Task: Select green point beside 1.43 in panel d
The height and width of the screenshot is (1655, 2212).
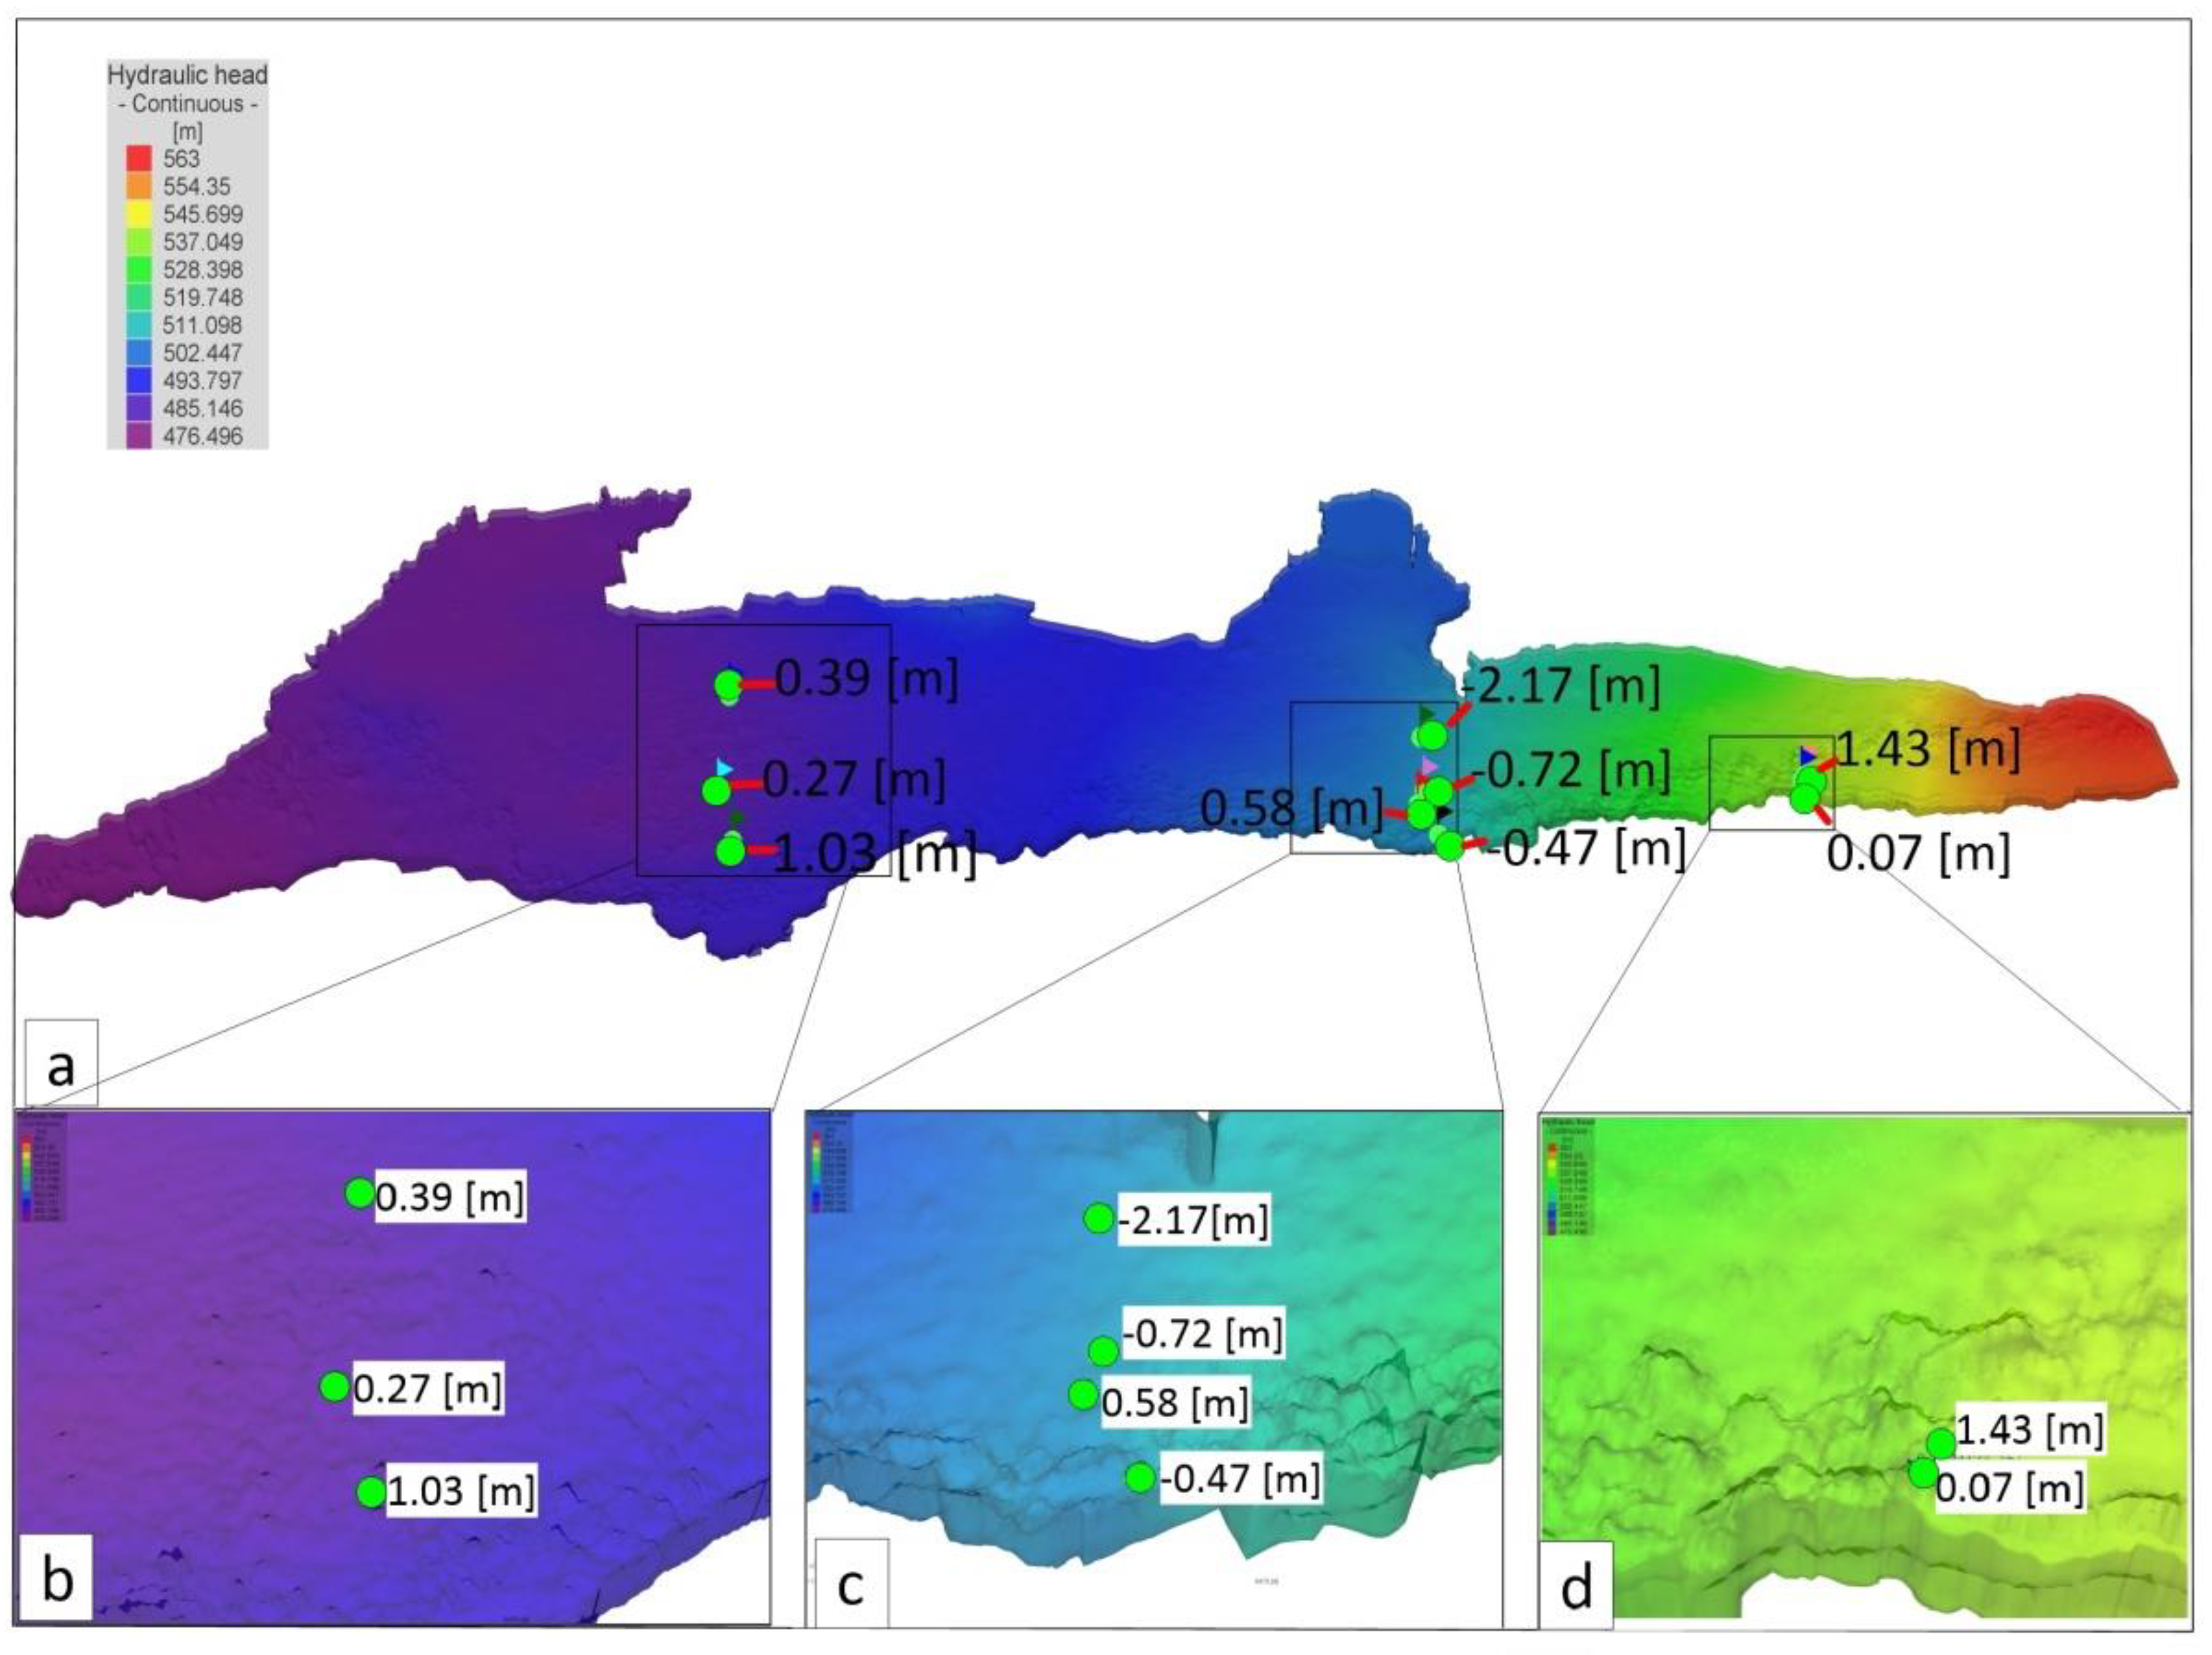Action: coord(1940,1443)
